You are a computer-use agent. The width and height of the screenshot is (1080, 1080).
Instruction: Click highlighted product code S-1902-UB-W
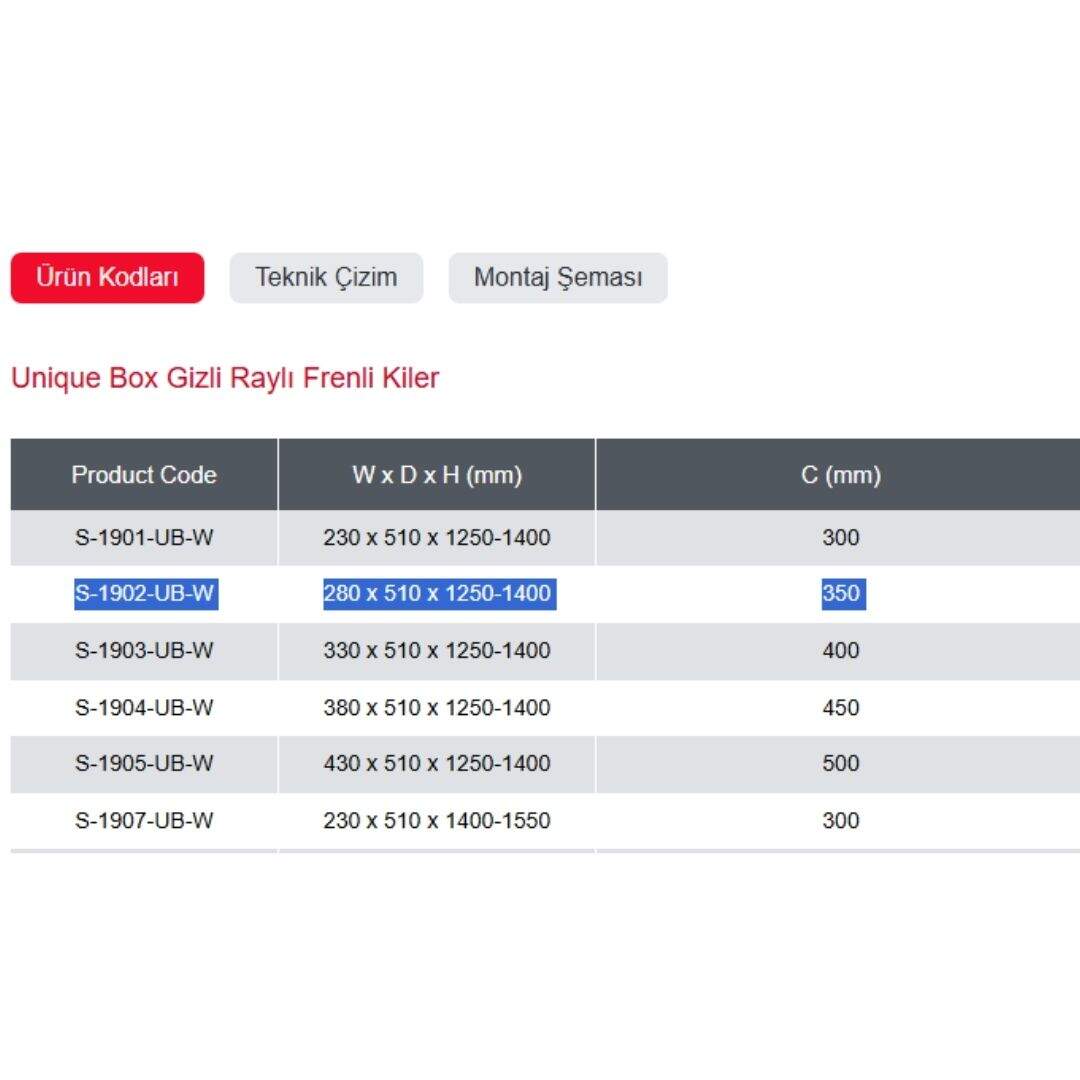[x=144, y=594]
